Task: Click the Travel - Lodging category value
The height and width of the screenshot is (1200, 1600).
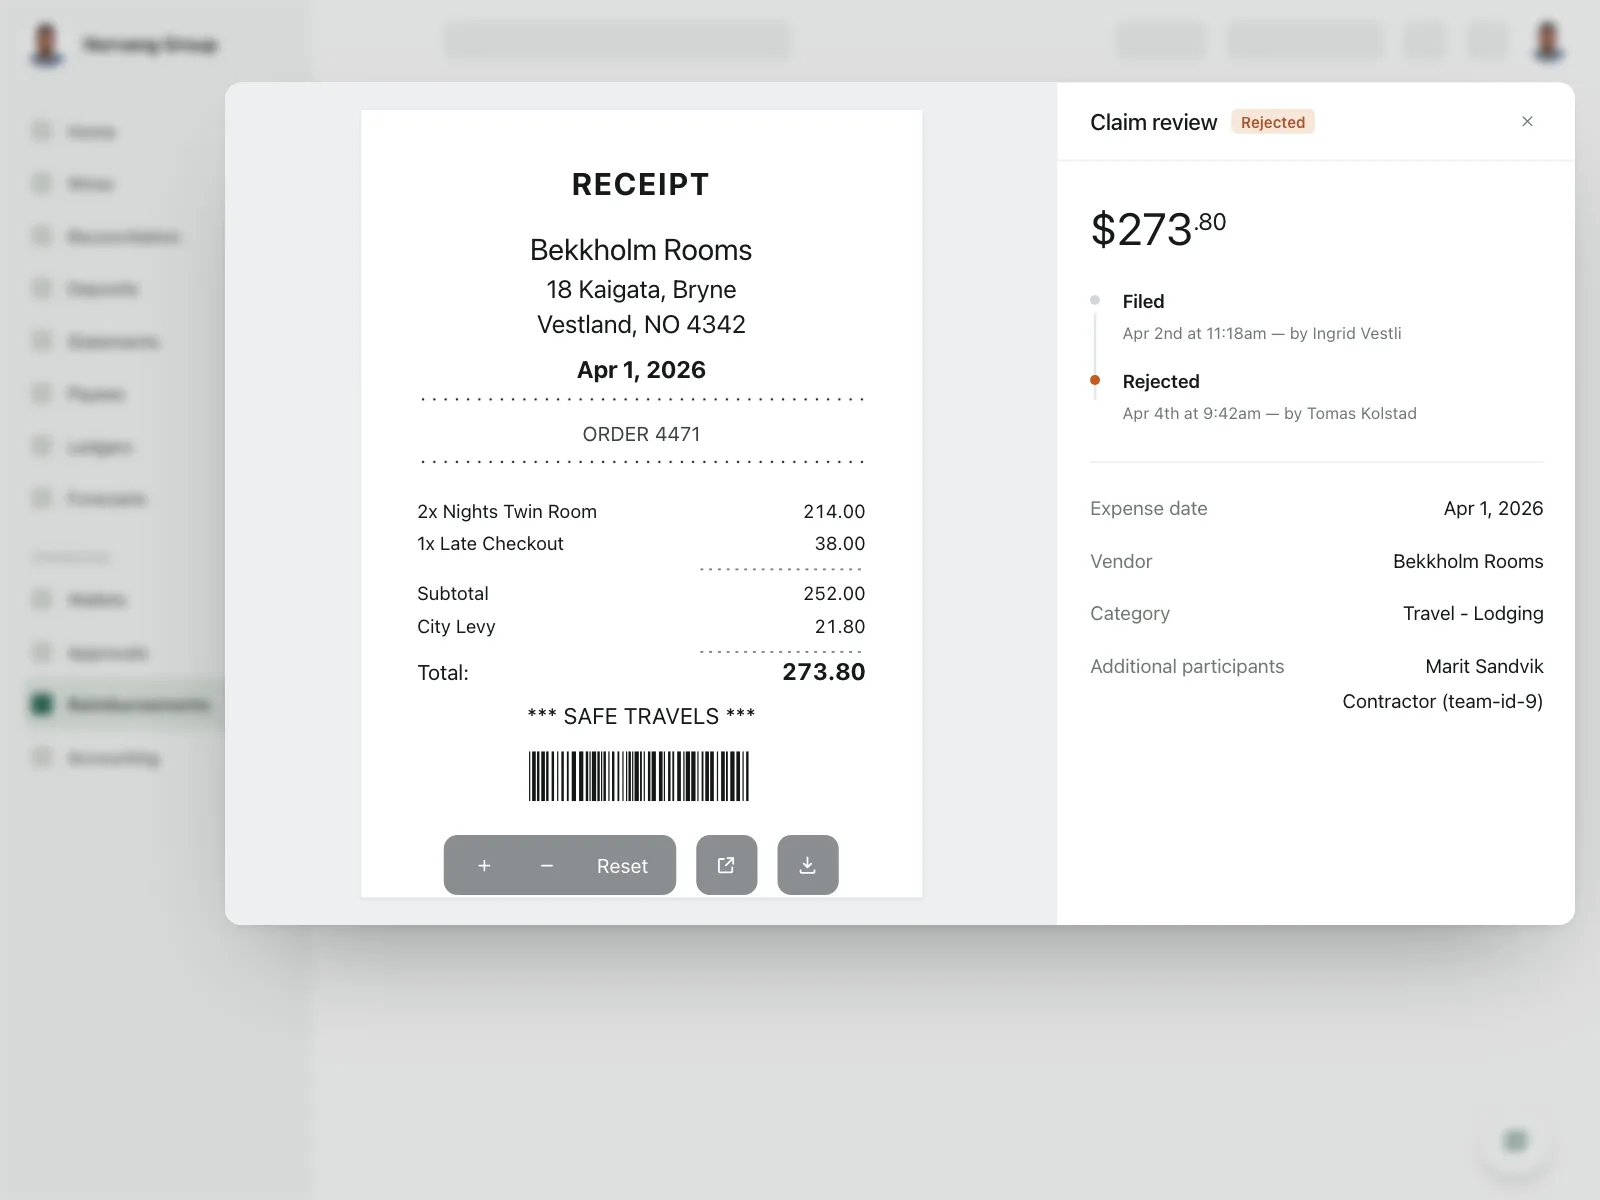Action: tap(1473, 613)
